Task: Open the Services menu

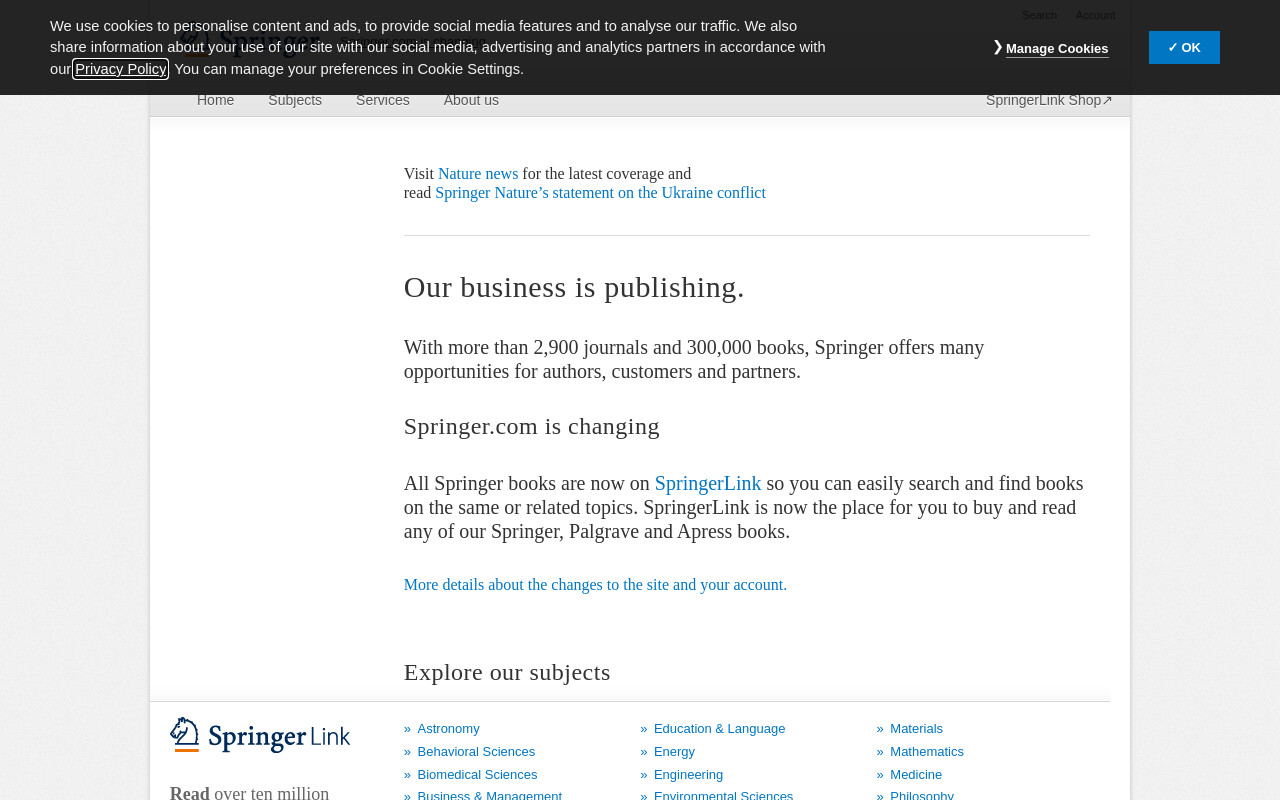Action: coord(383,100)
